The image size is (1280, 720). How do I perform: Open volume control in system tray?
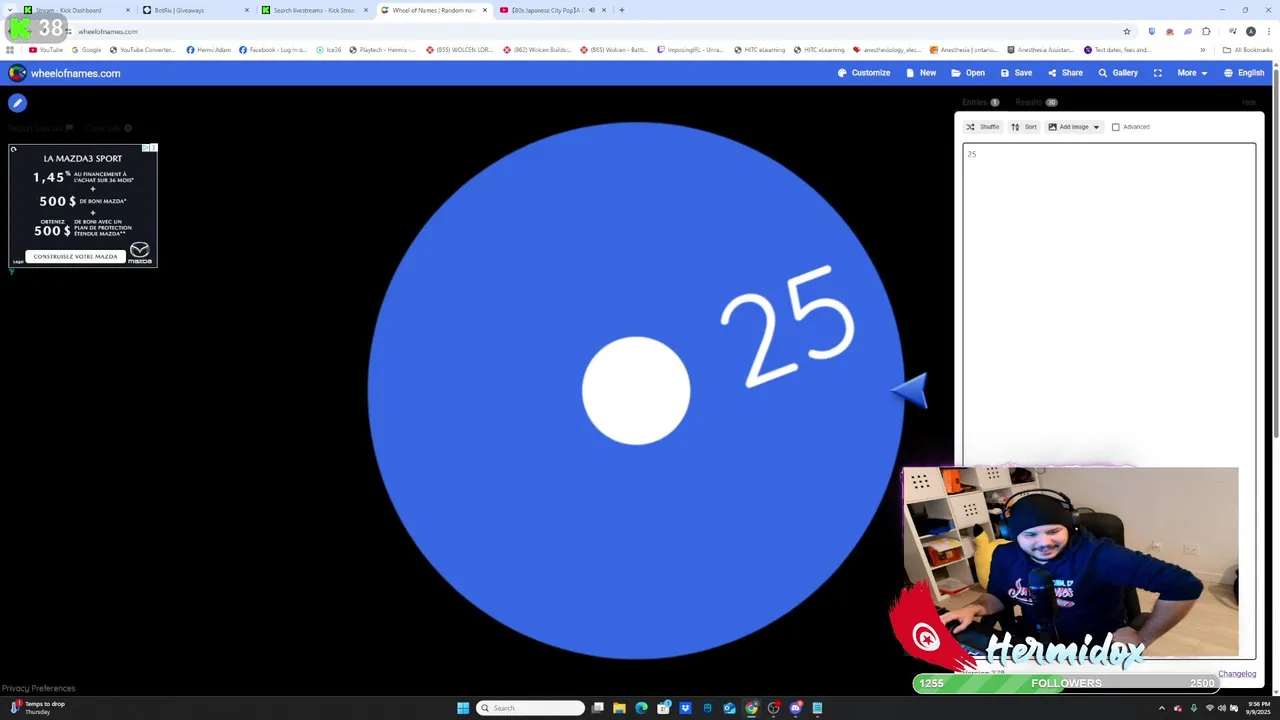1222,708
